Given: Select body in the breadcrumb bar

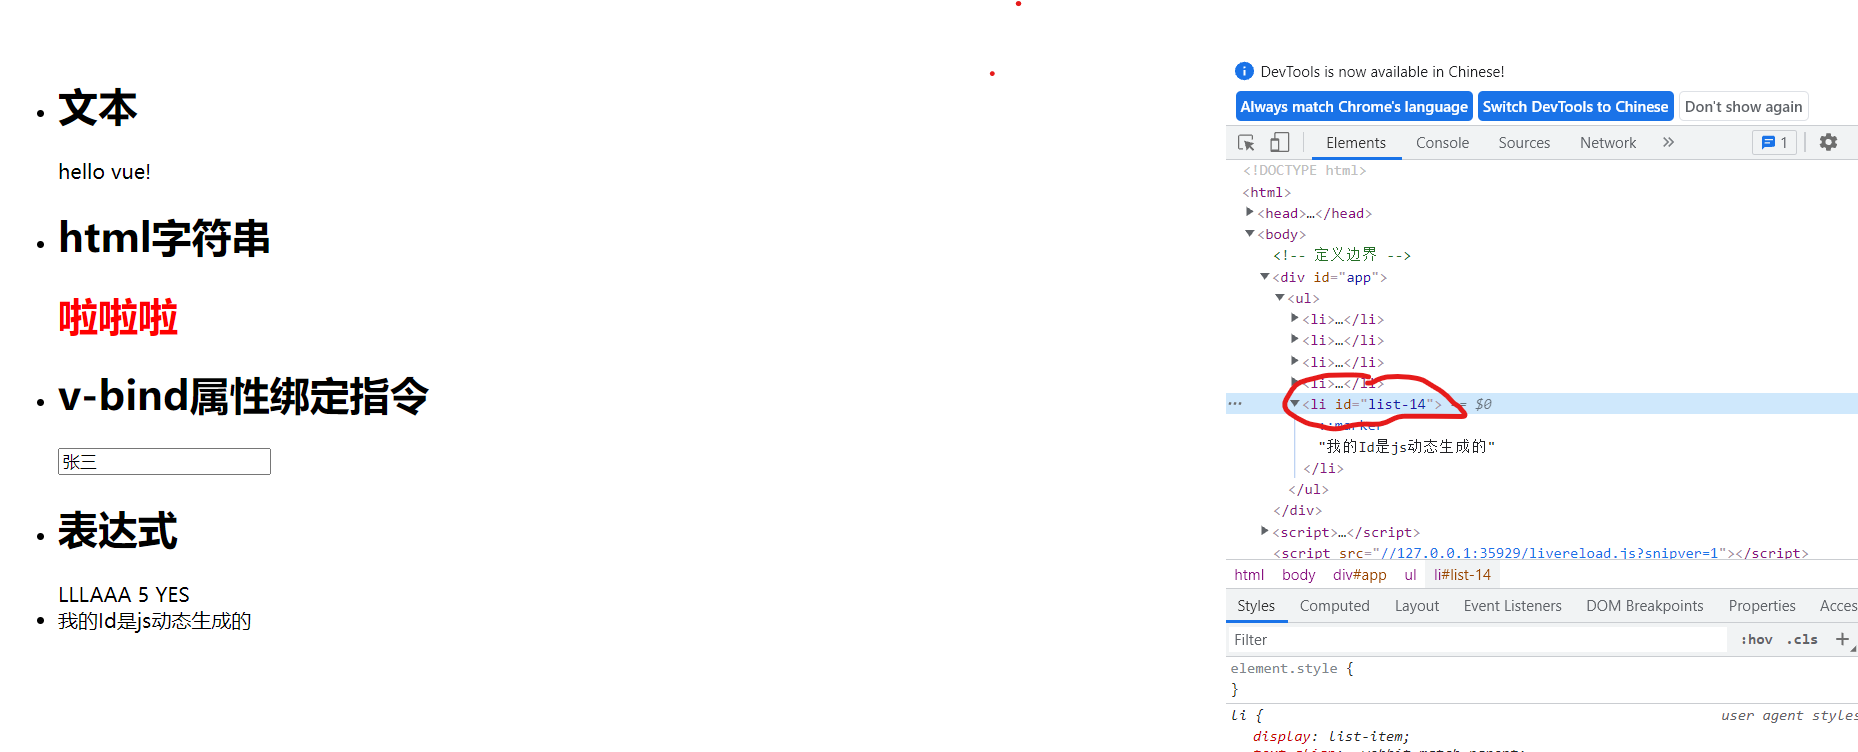Looking at the screenshot, I should [x=1298, y=575].
